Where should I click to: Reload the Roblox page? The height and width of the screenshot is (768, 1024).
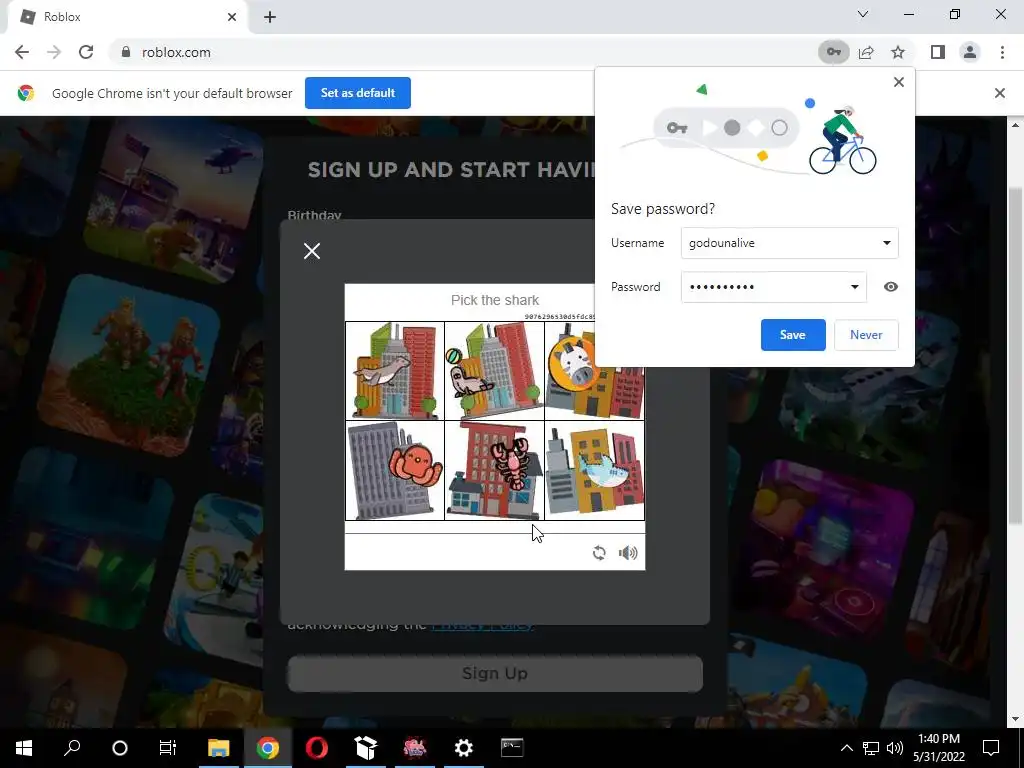86,52
